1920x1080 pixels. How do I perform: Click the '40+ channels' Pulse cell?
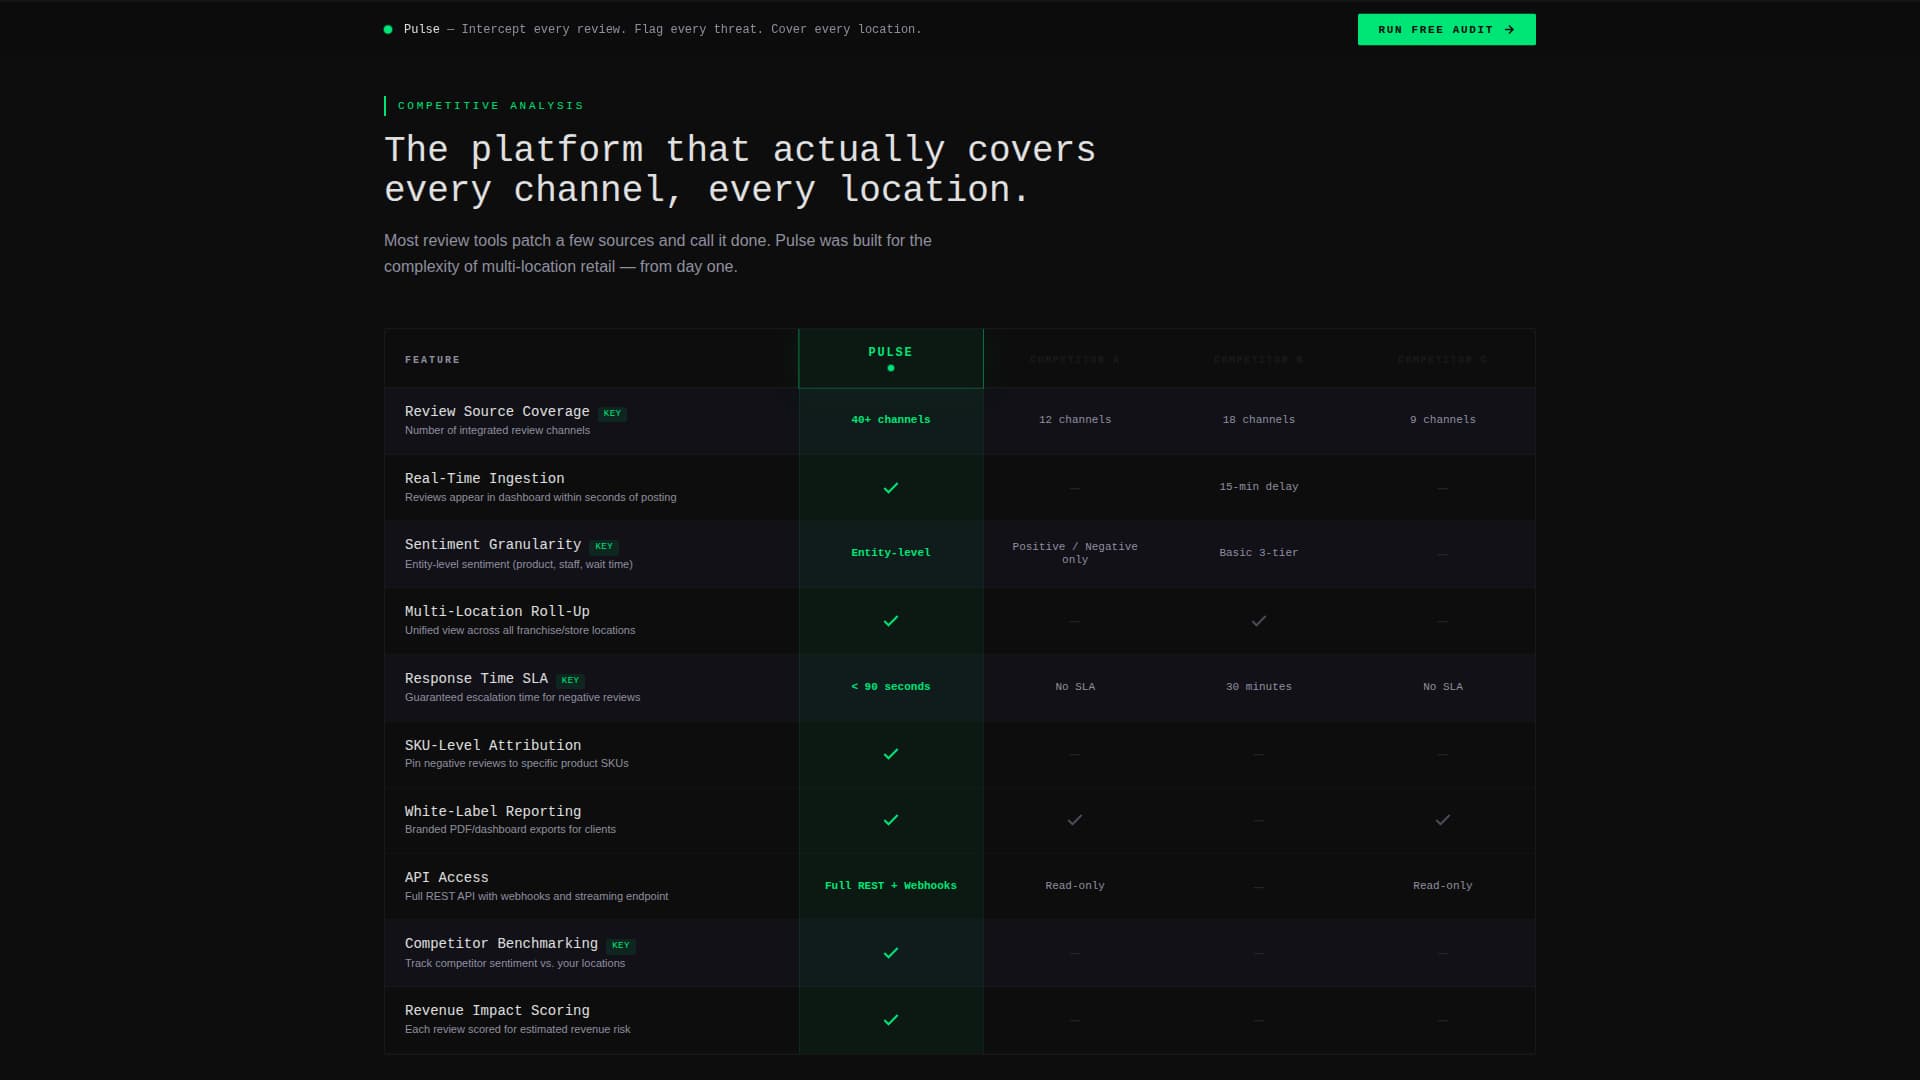tap(891, 420)
